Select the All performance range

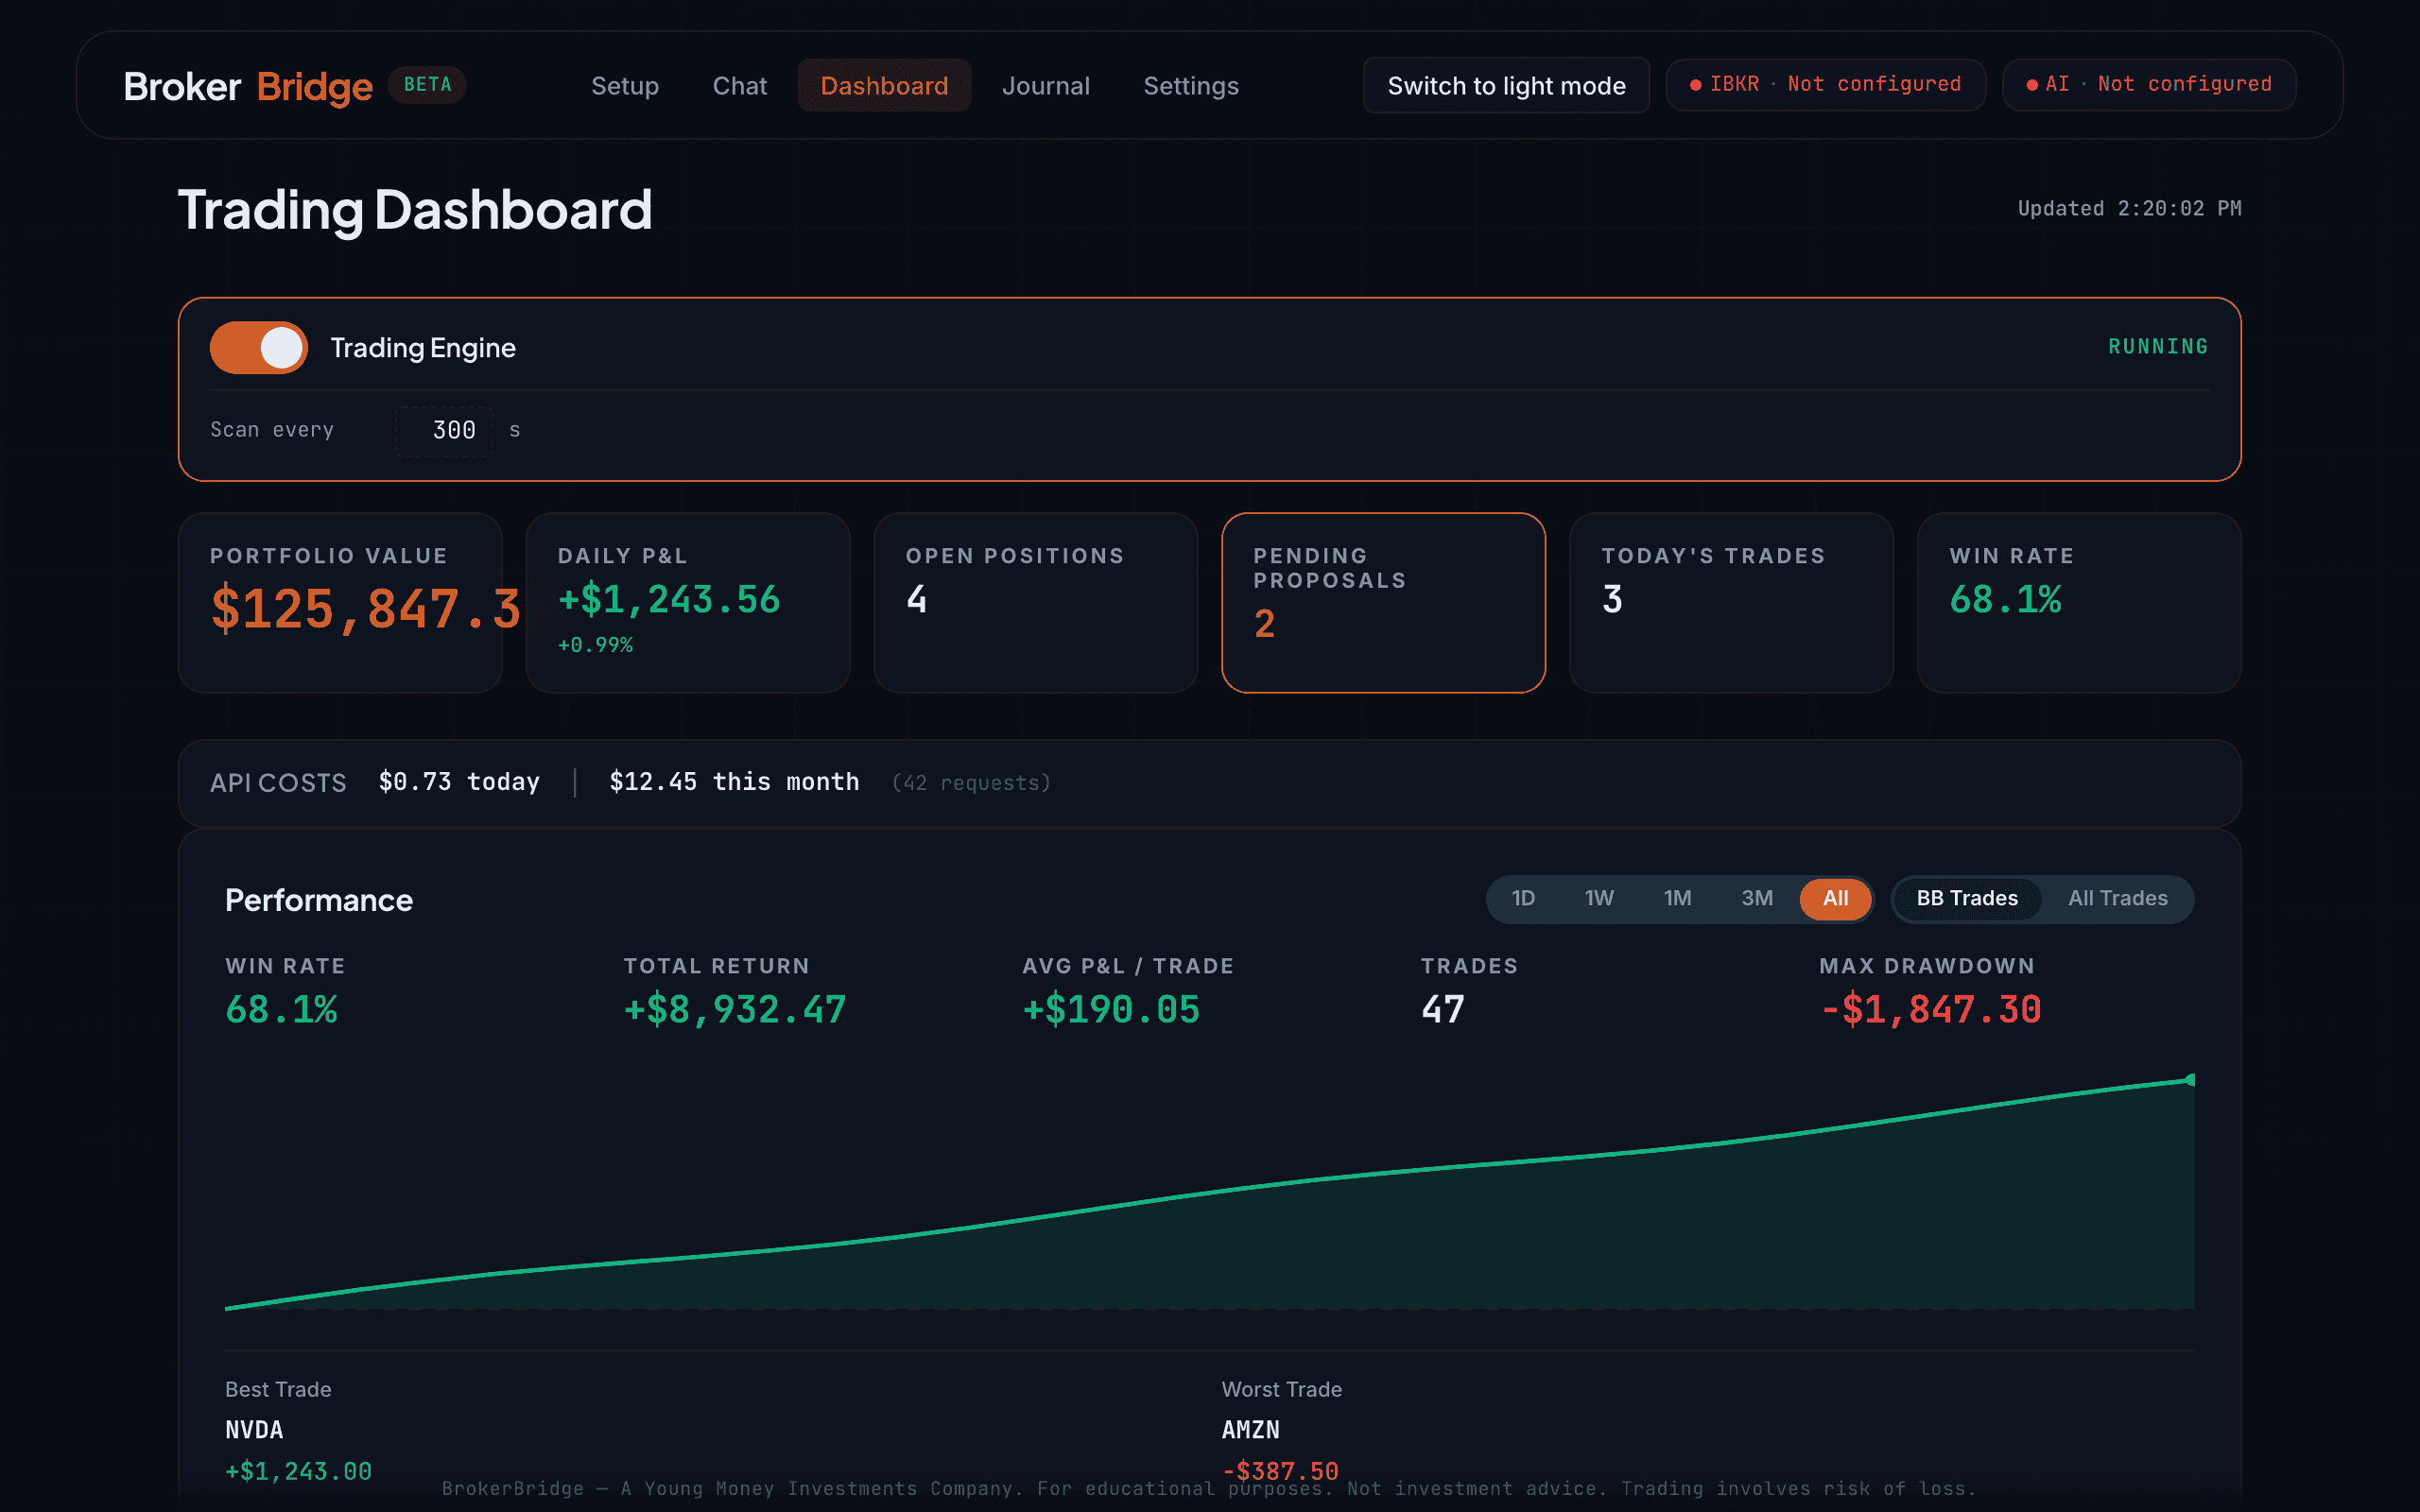[x=1835, y=899]
